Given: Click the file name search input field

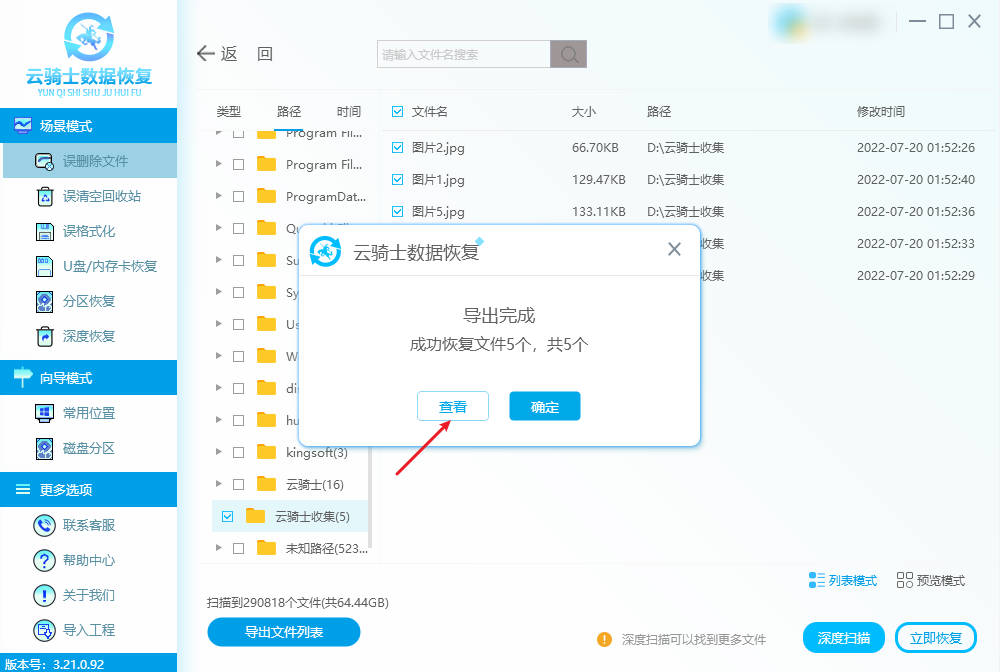Looking at the screenshot, I should [x=464, y=54].
